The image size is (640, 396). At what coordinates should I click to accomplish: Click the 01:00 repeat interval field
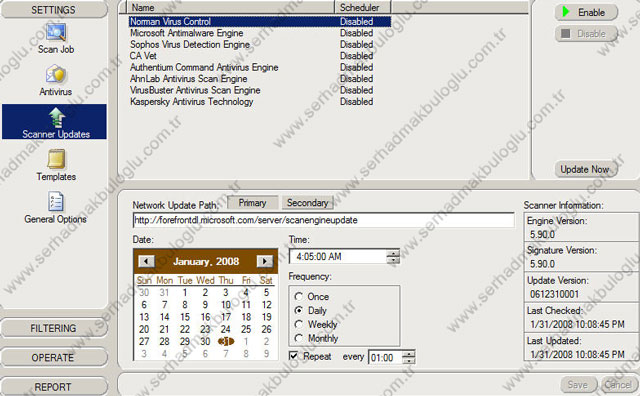point(385,358)
